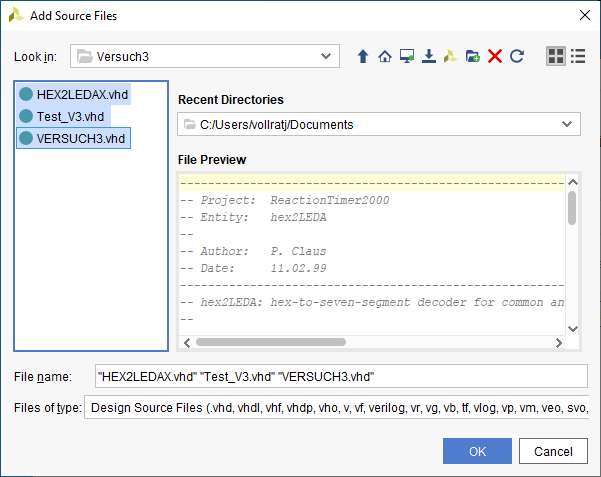Click in the File name field
The height and width of the screenshot is (477, 601).
click(x=338, y=376)
